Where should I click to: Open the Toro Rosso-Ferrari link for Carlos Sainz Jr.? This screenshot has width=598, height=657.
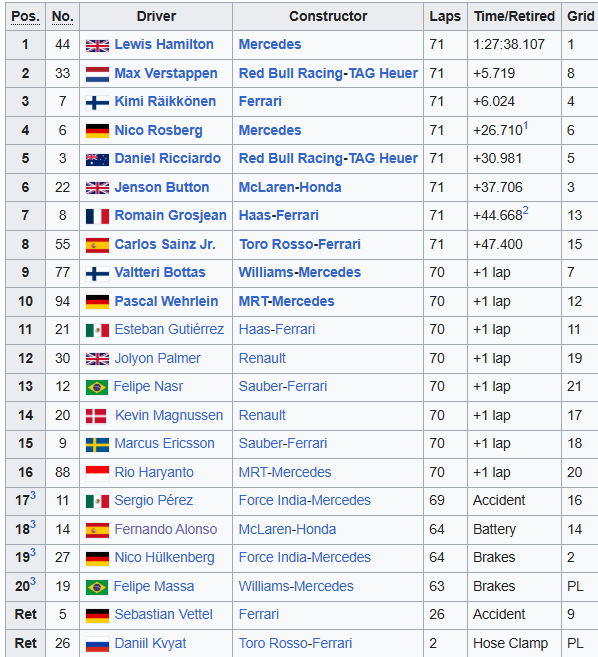point(300,244)
